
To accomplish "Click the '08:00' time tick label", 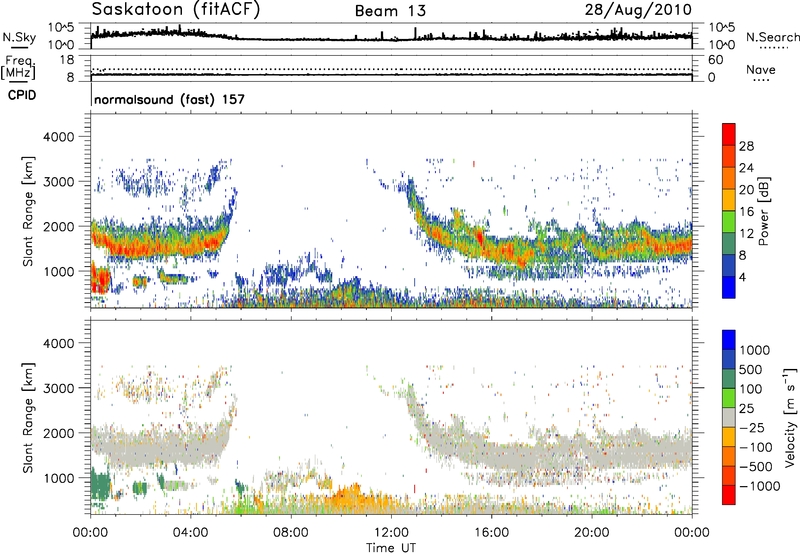I will coord(290,533).
